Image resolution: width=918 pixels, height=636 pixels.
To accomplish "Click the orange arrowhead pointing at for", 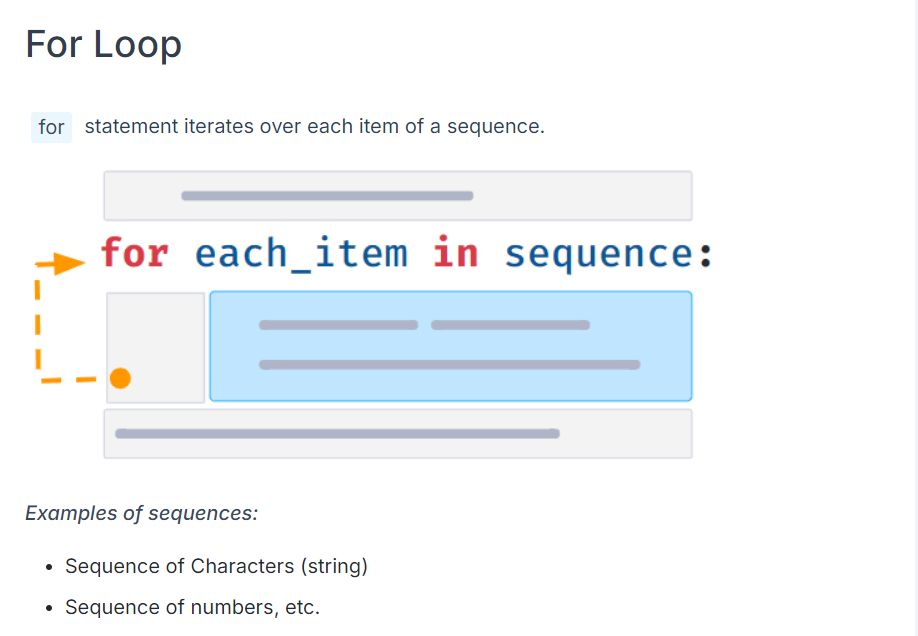I will [x=69, y=264].
